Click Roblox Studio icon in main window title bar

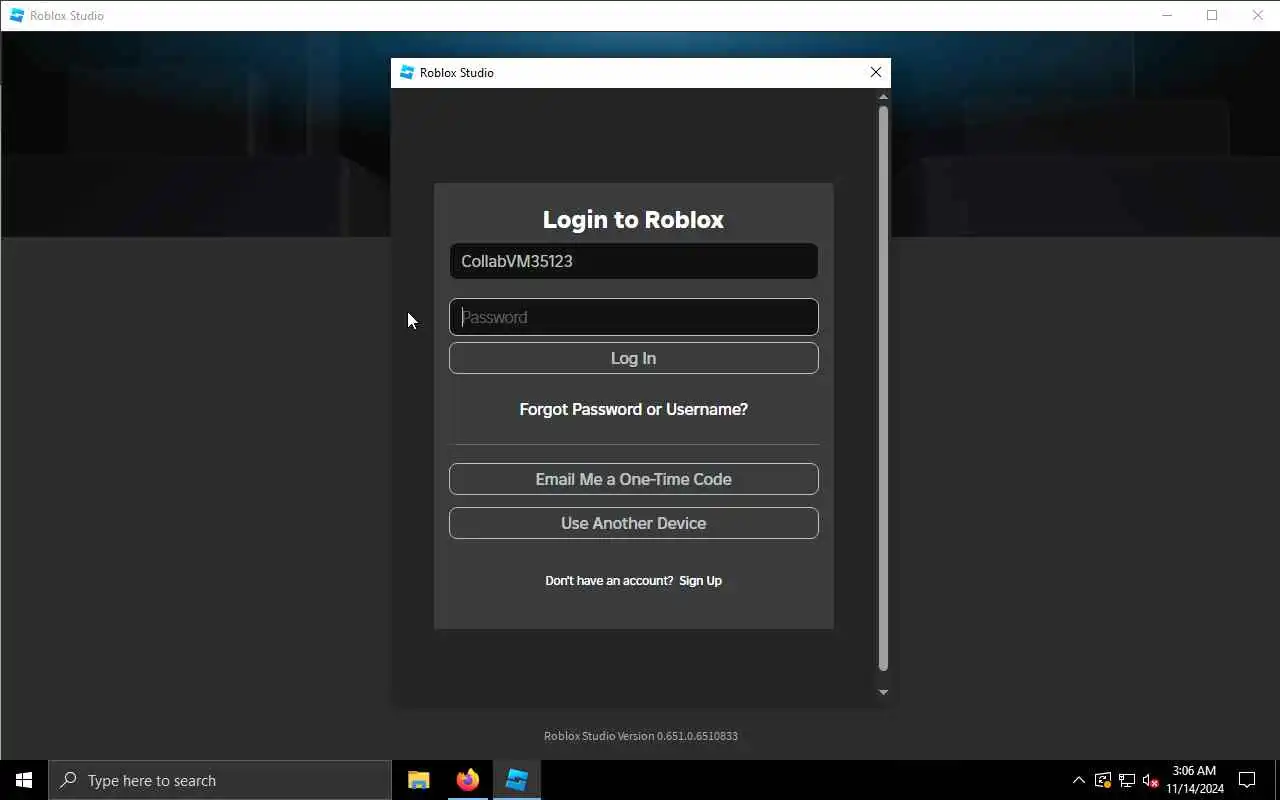click(17, 15)
